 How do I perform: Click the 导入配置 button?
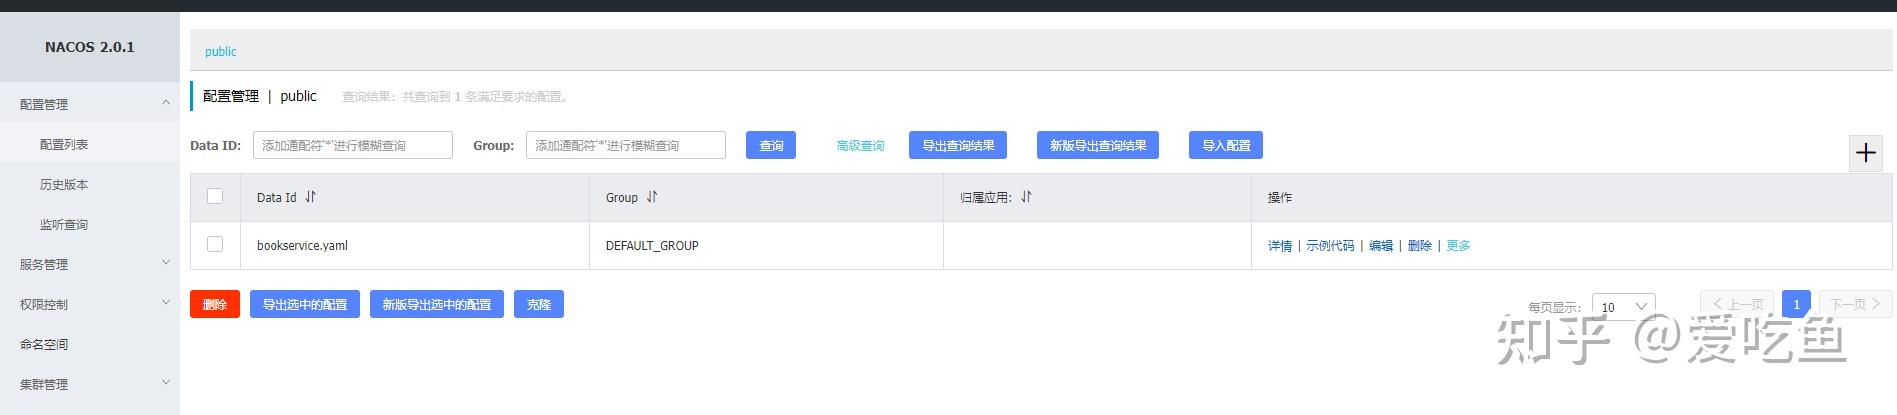tap(1226, 145)
